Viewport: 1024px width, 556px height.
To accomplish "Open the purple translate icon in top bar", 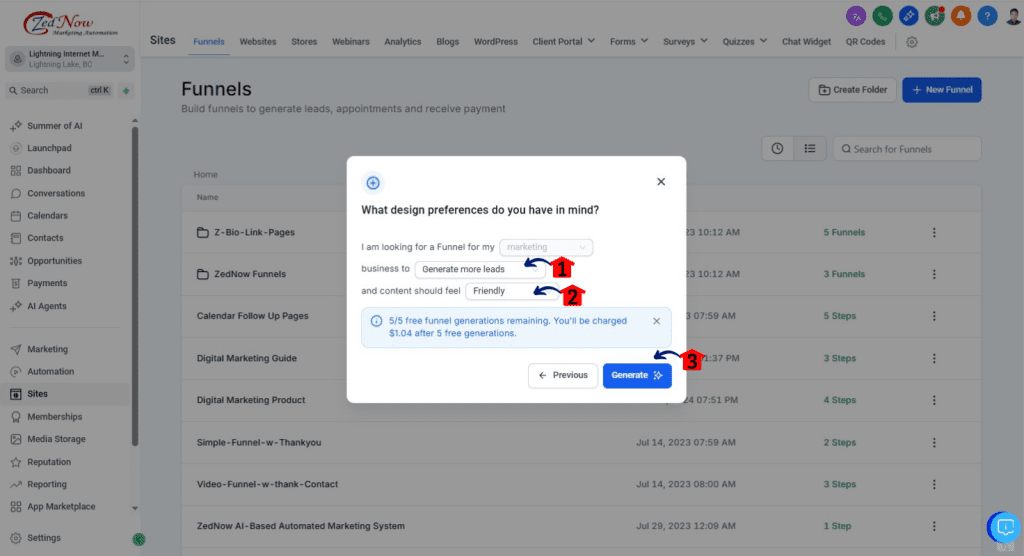I will (x=856, y=16).
